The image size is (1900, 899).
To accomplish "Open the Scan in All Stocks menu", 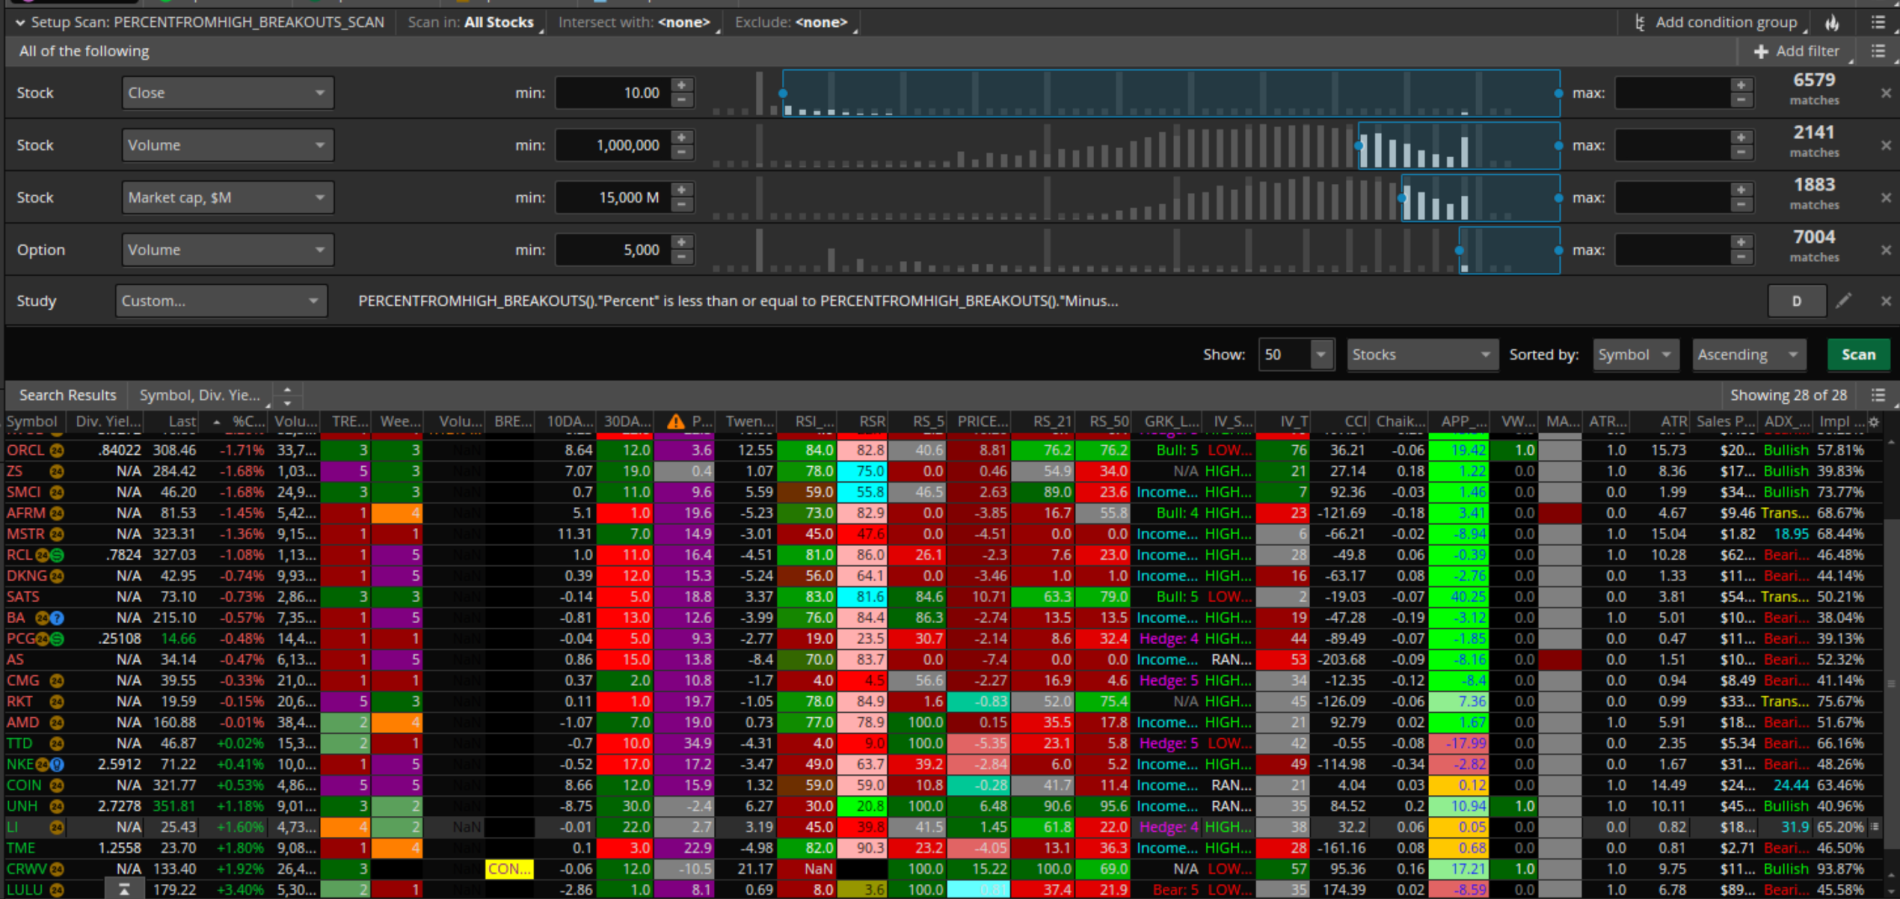I will pos(499,22).
